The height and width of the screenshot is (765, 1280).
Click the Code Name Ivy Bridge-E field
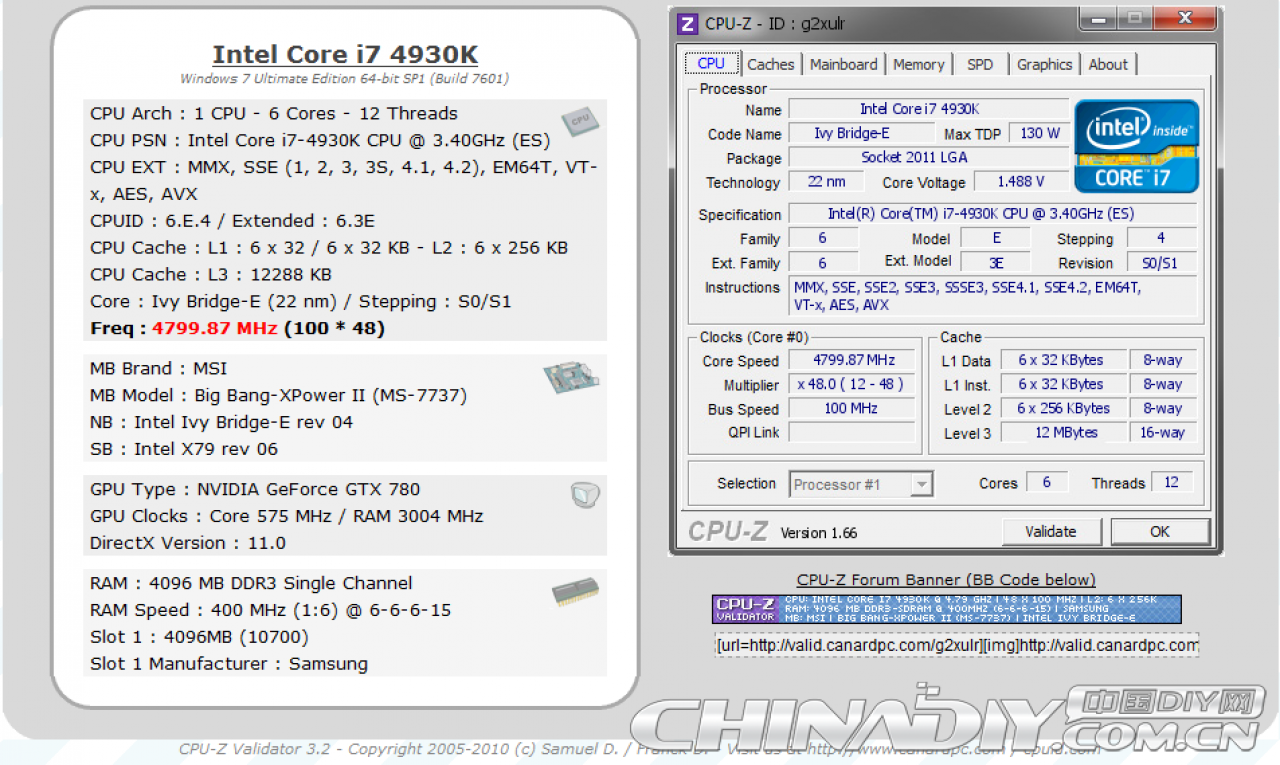(862, 133)
